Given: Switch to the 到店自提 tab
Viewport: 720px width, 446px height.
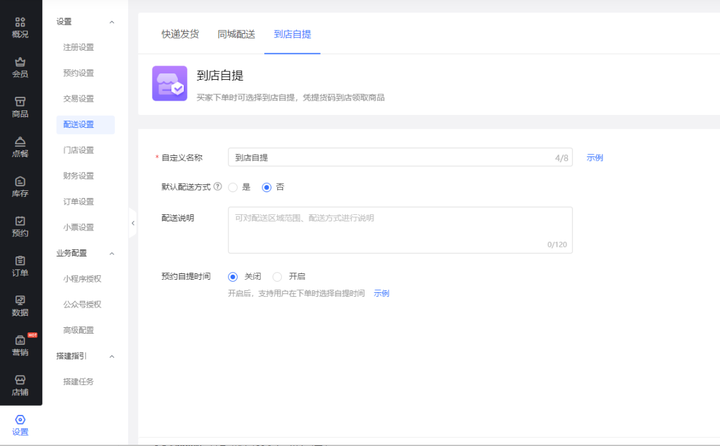Looking at the screenshot, I should [292, 34].
